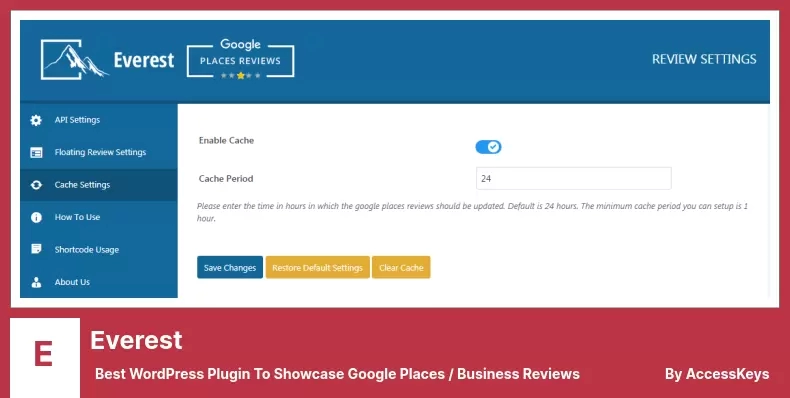Focus the Cache Period input field
Image resolution: width=790 pixels, height=398 pixels.
tap(573, 178)
